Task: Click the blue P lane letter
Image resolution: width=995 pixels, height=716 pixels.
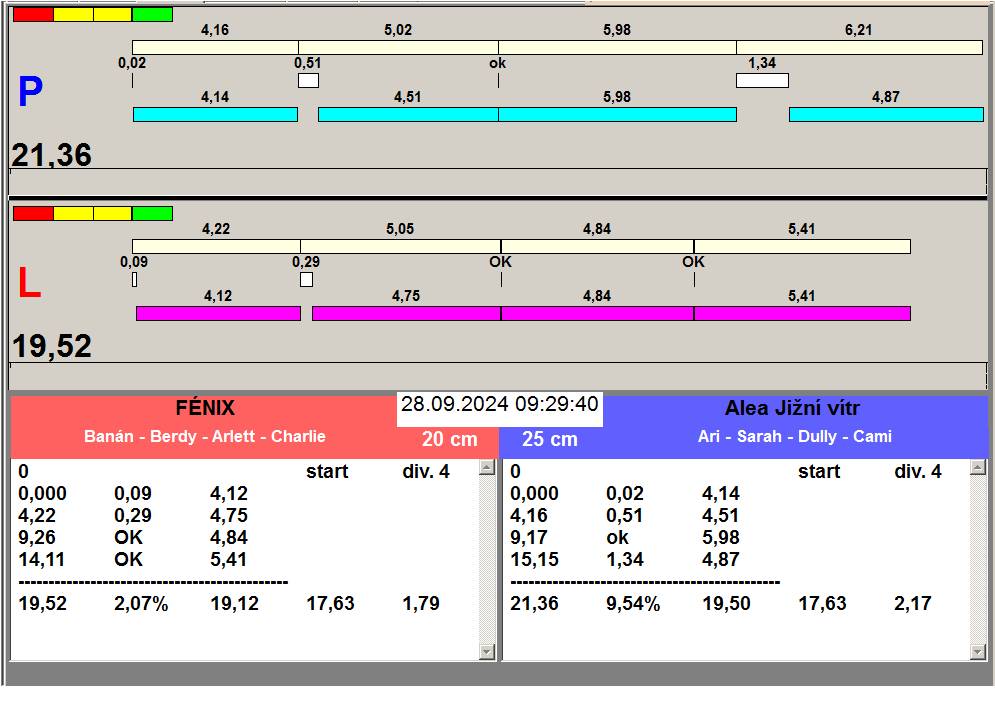Action: click(x=30, y=93)
